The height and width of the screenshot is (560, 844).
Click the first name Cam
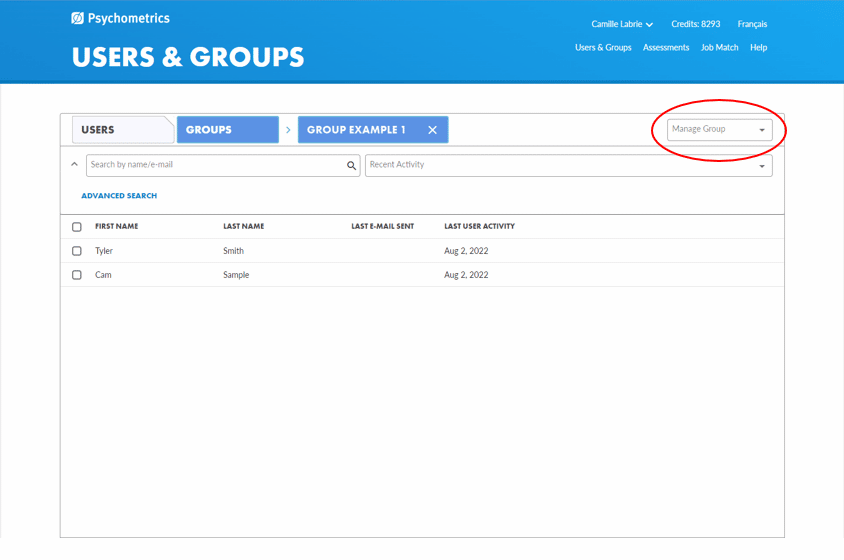103,275
